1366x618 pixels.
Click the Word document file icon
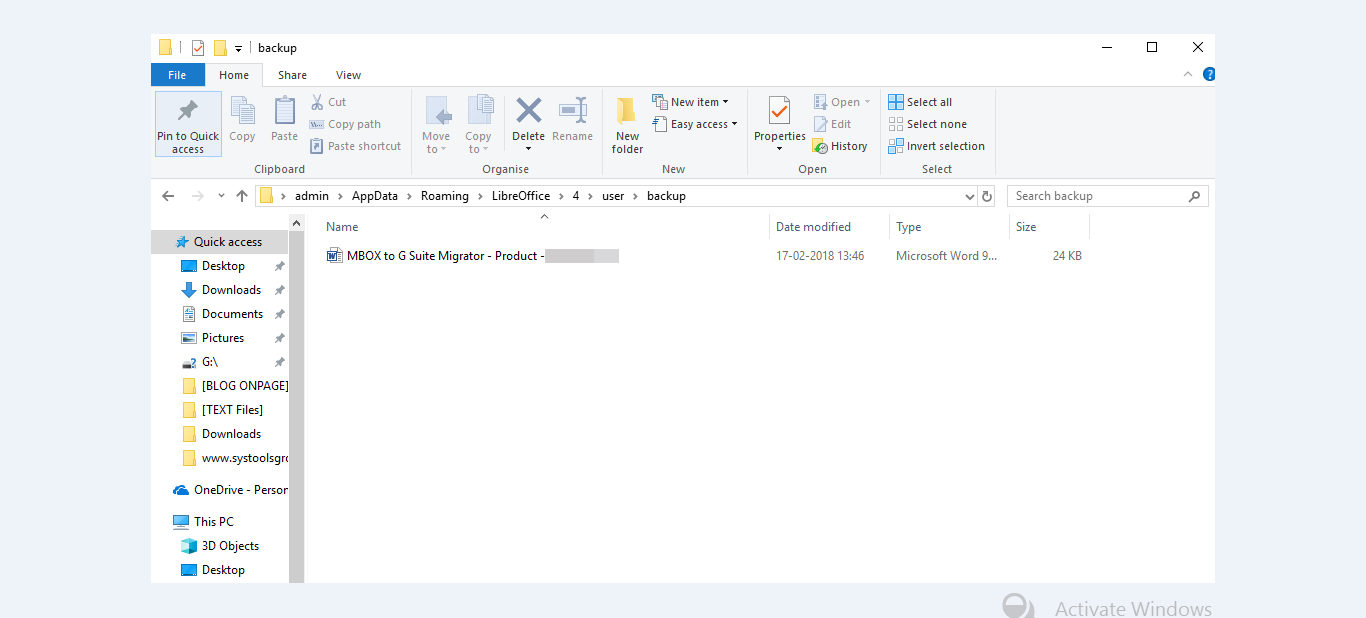coord(335,256)
